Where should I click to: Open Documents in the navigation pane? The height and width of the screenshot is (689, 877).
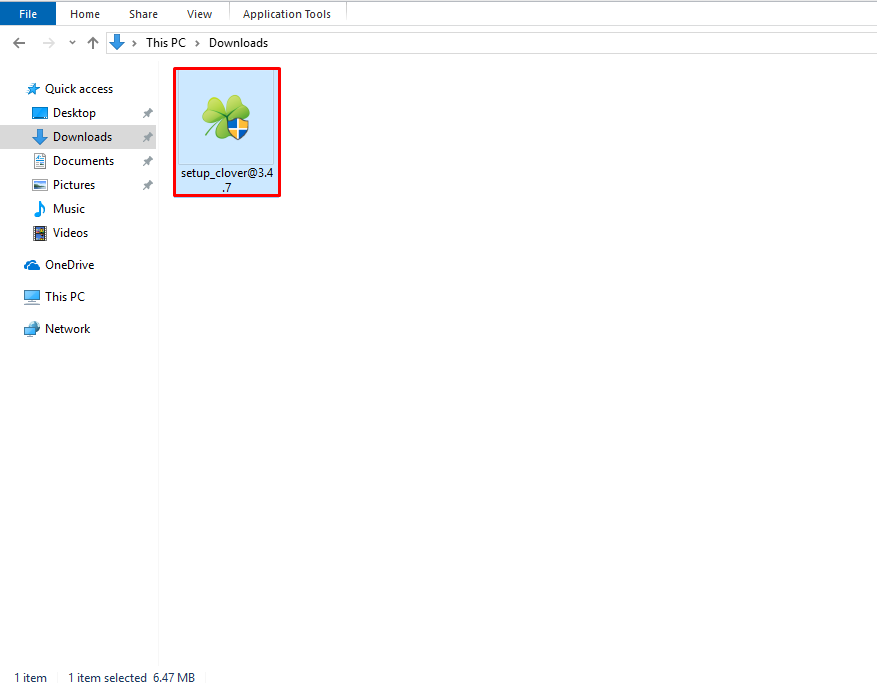pos(83,161)
